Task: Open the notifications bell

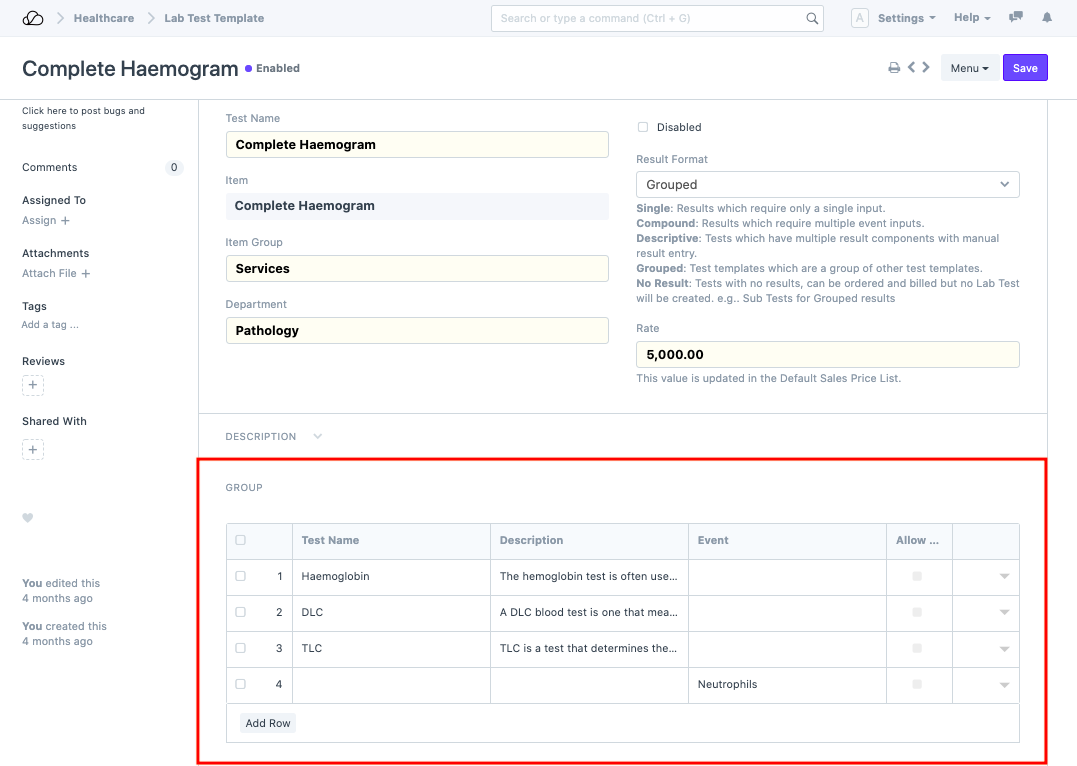Action: (x=1047, y=18)
